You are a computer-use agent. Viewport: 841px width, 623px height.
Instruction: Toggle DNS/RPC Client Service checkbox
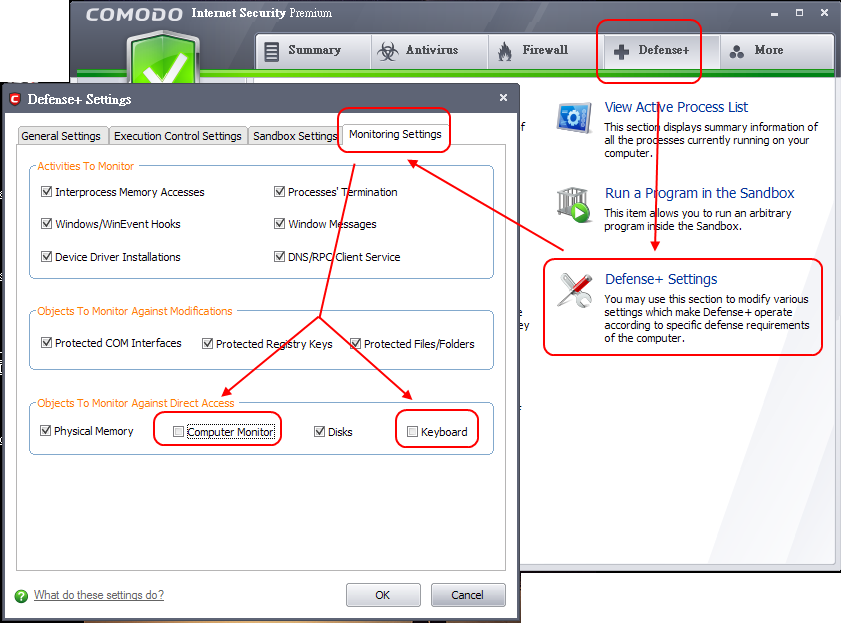(279, 257)
